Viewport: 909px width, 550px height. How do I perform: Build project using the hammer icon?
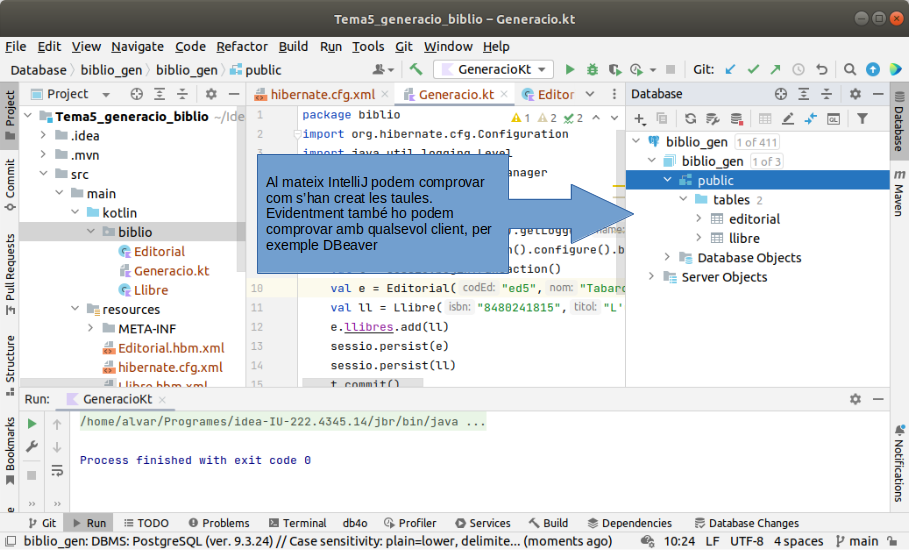[416, 70]
